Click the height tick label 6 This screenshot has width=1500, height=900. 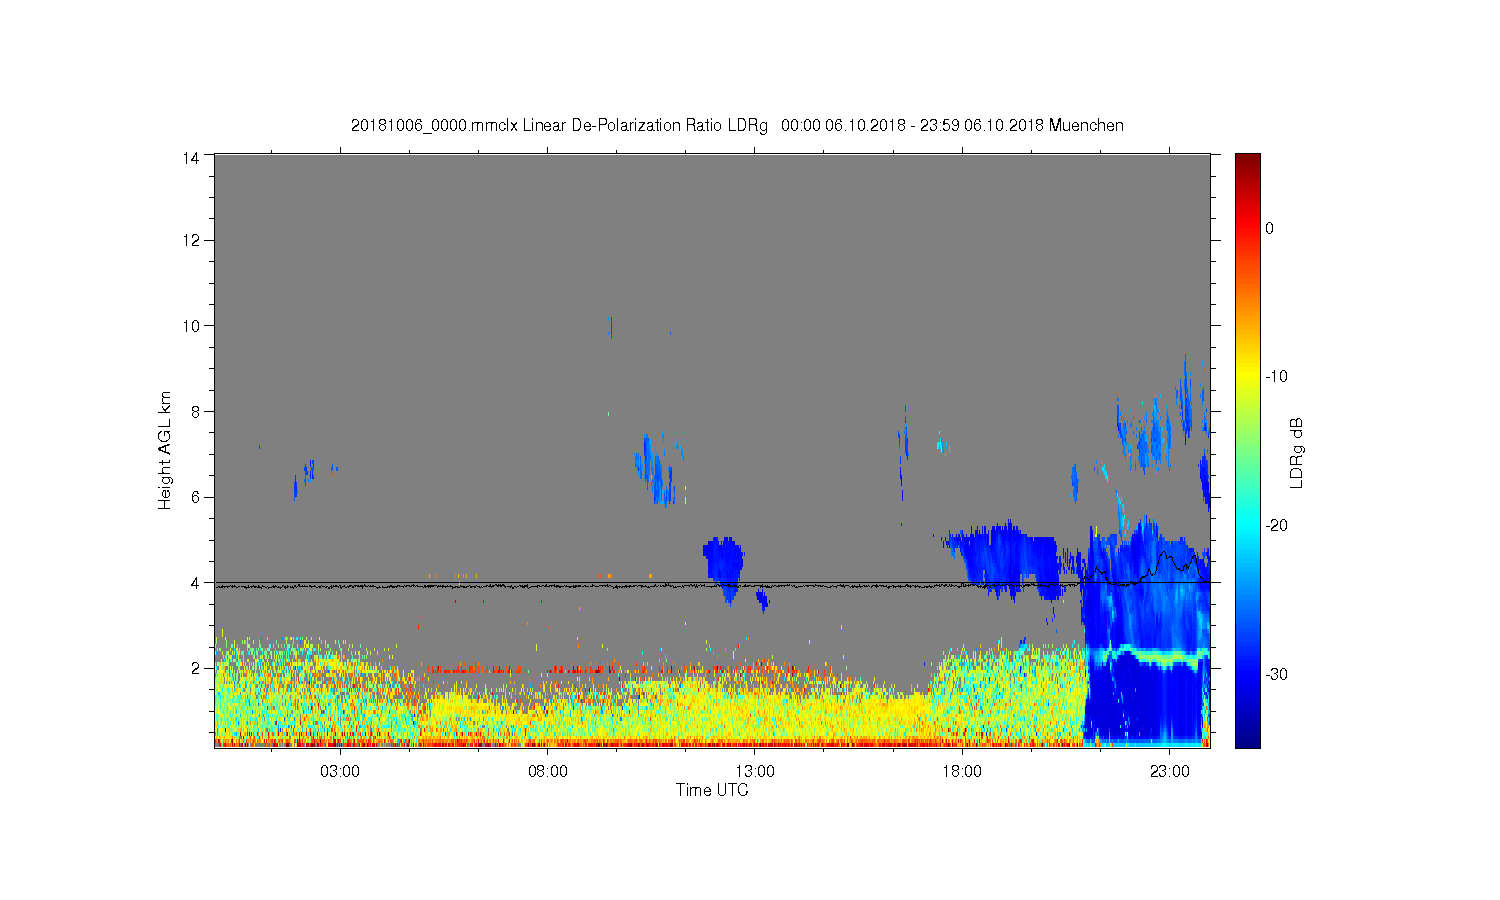pos(196,497)
